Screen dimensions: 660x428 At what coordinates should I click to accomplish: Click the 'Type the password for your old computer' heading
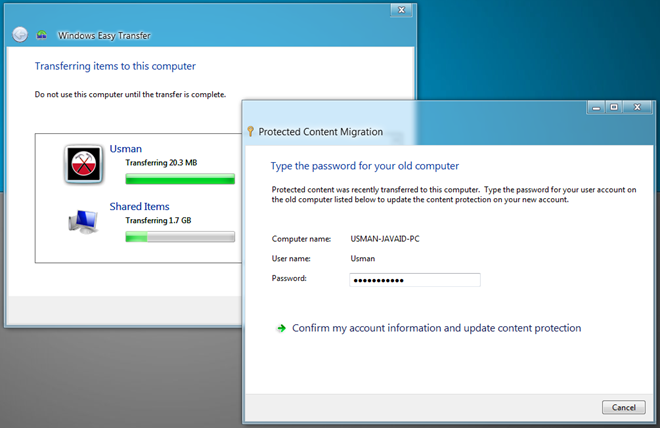(x=365, y=166)
